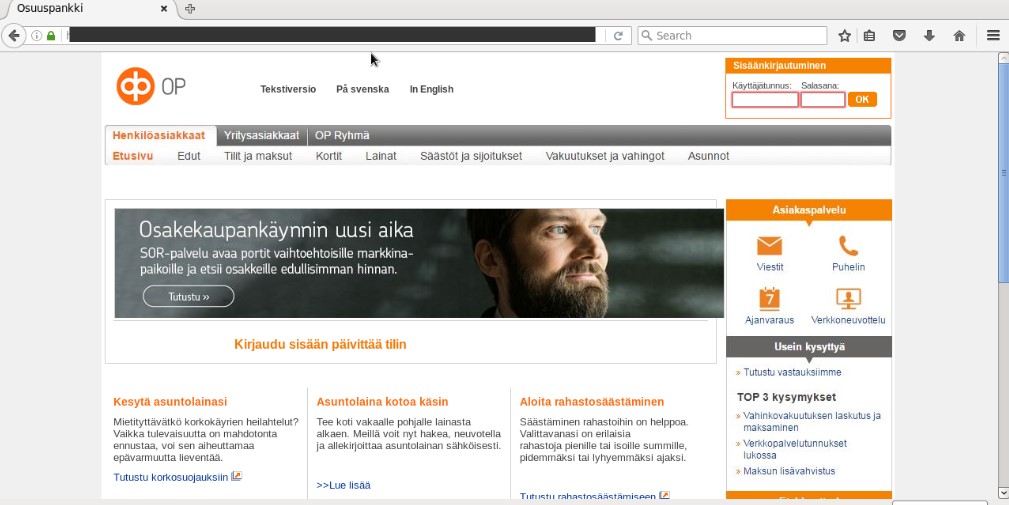Open the downloads arrow icon
Image resolution: width=1009 pixels, height=505 pixels.
click(929, 36)
